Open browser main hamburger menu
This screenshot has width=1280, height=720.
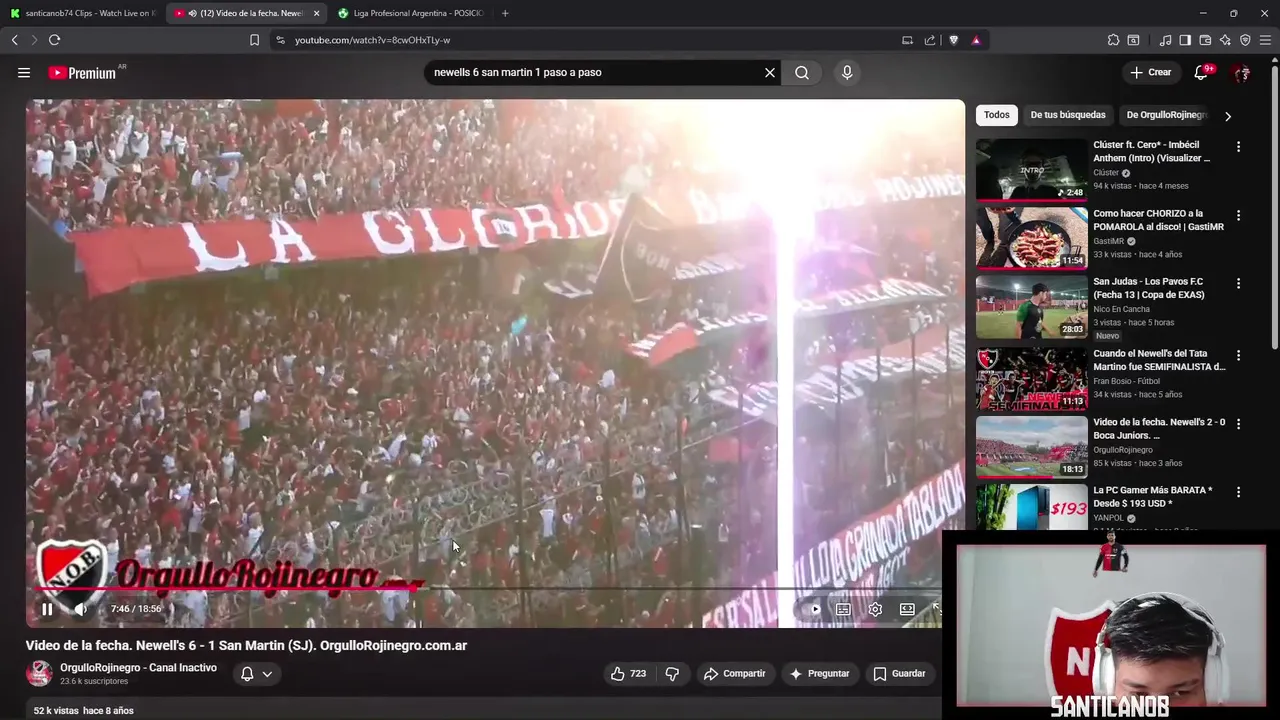pos(1266,40)
